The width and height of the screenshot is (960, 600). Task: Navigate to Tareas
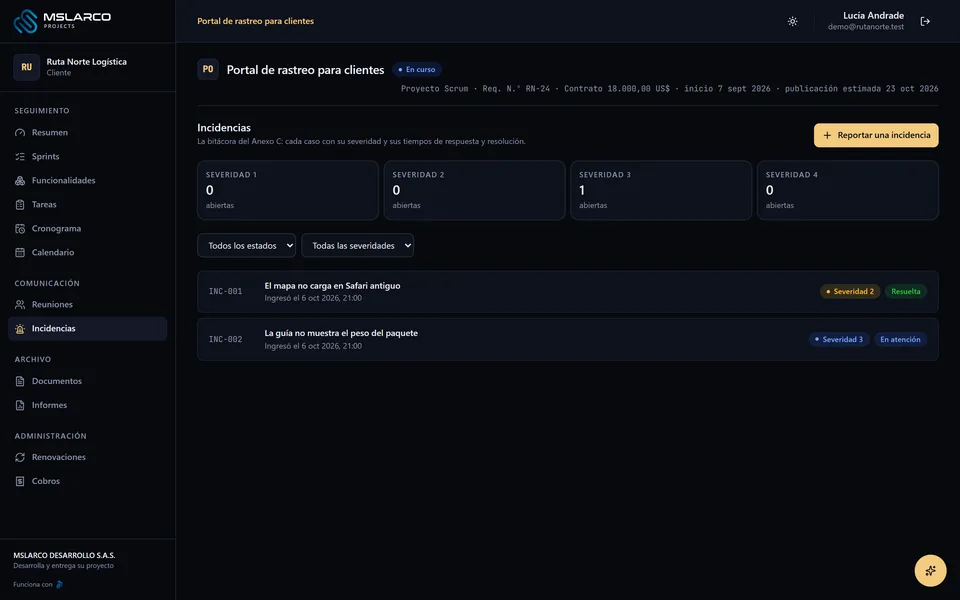[x=88, y=204]
